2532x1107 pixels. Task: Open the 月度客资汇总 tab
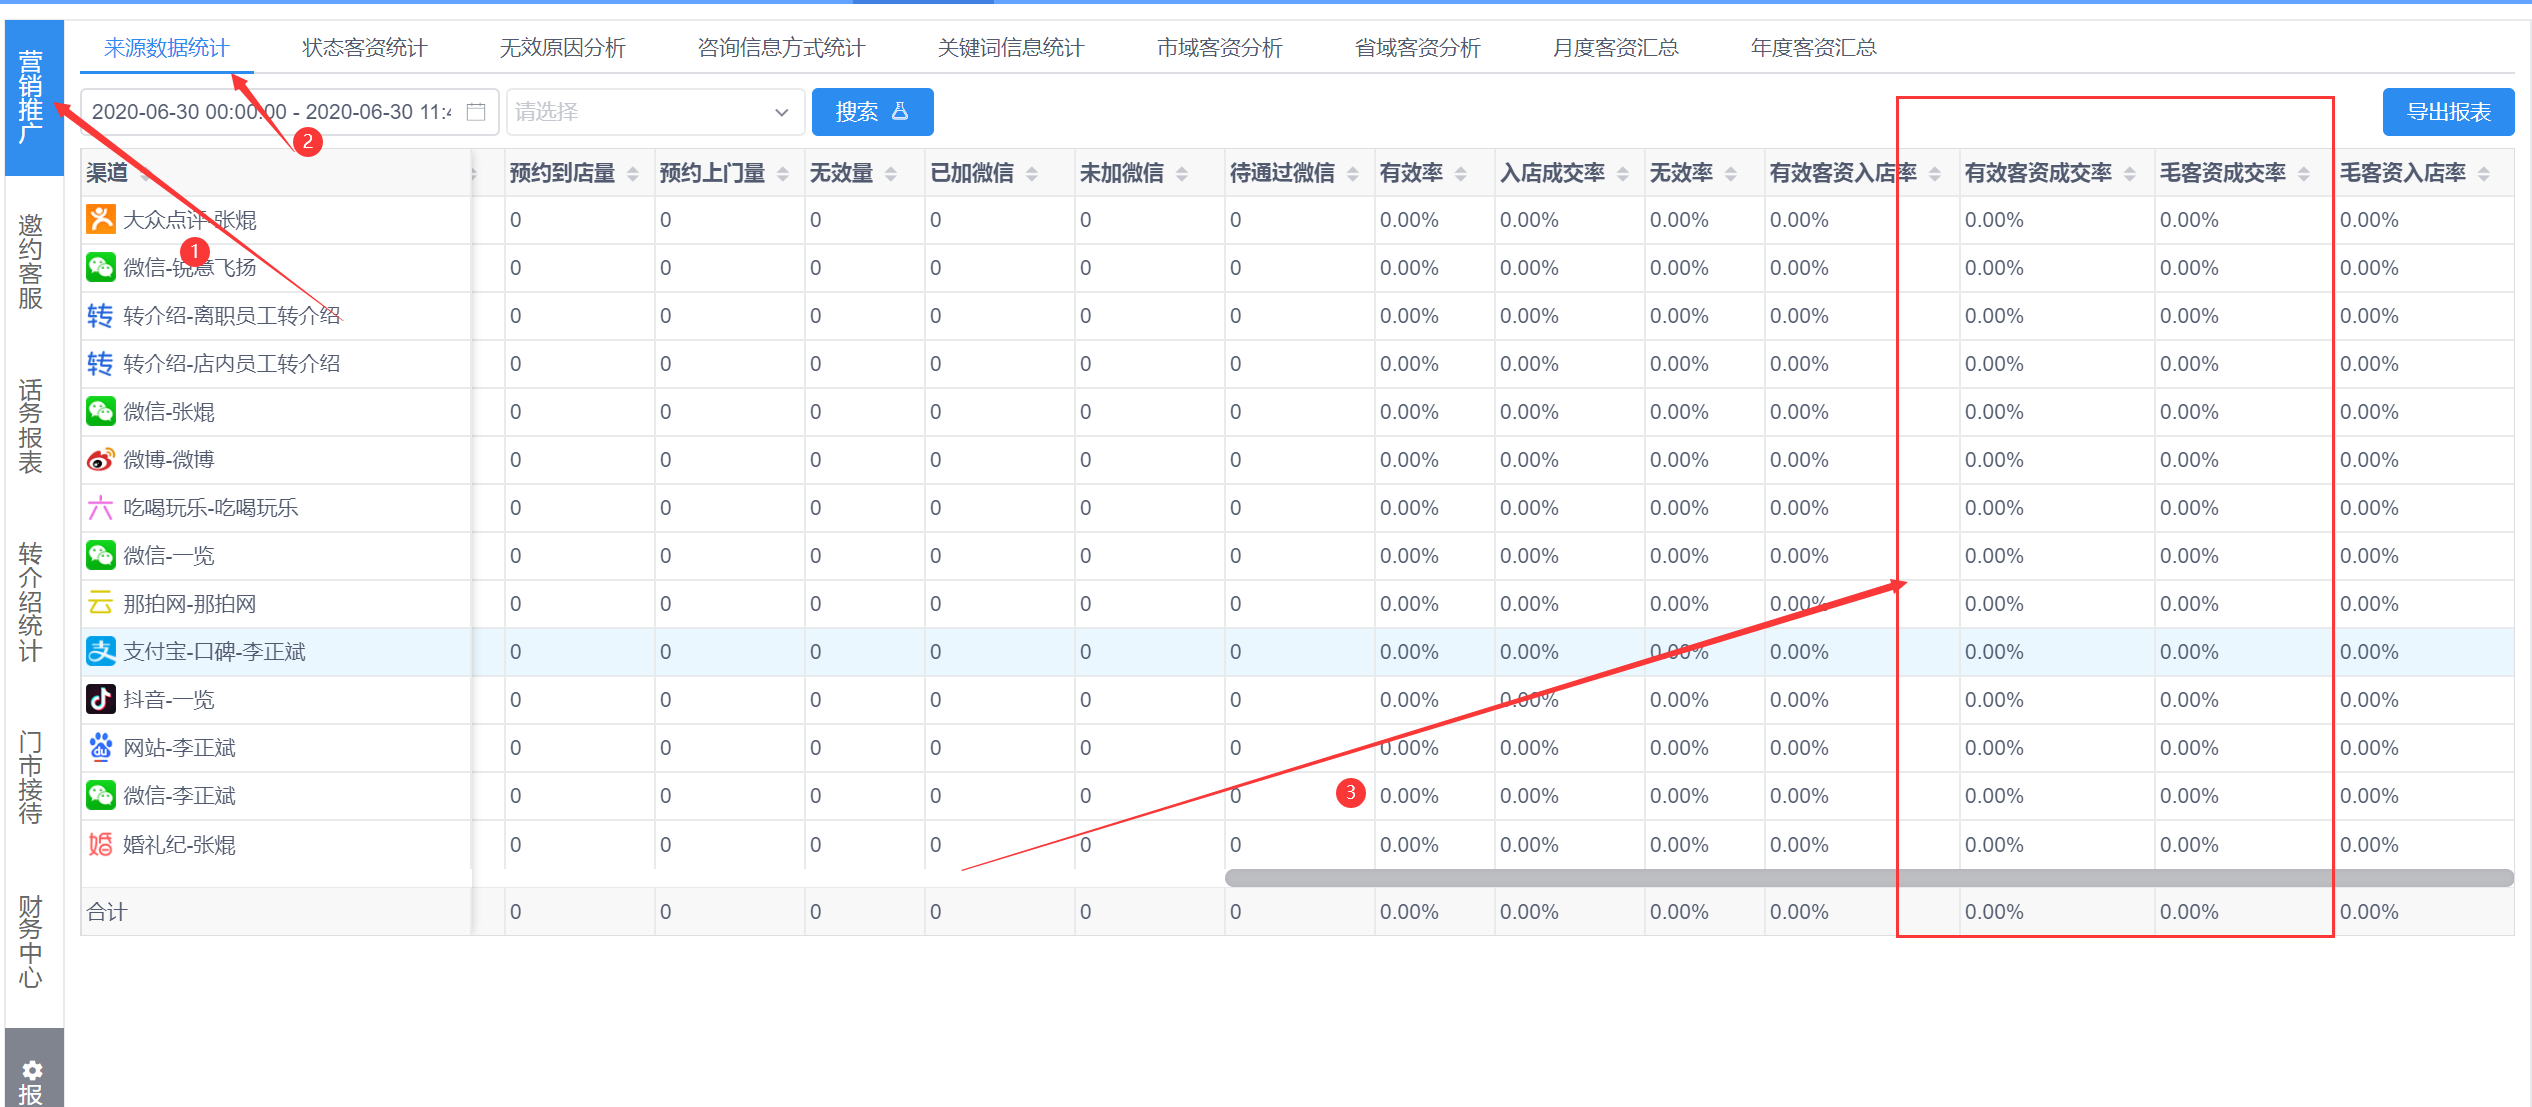pos(1614,48)
